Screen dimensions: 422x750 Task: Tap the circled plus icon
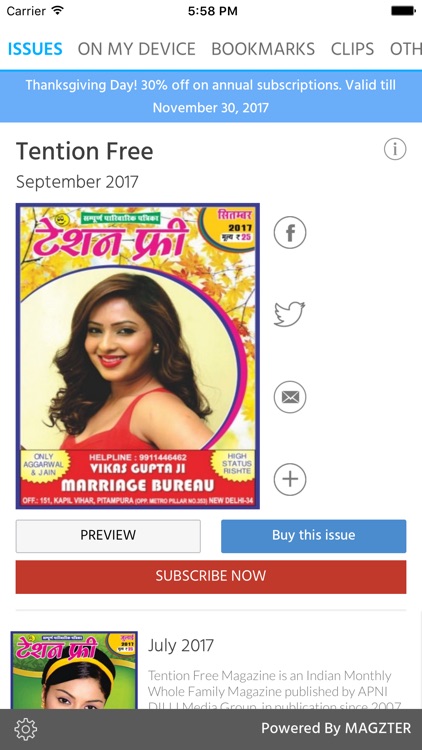(x=290, y=479)
